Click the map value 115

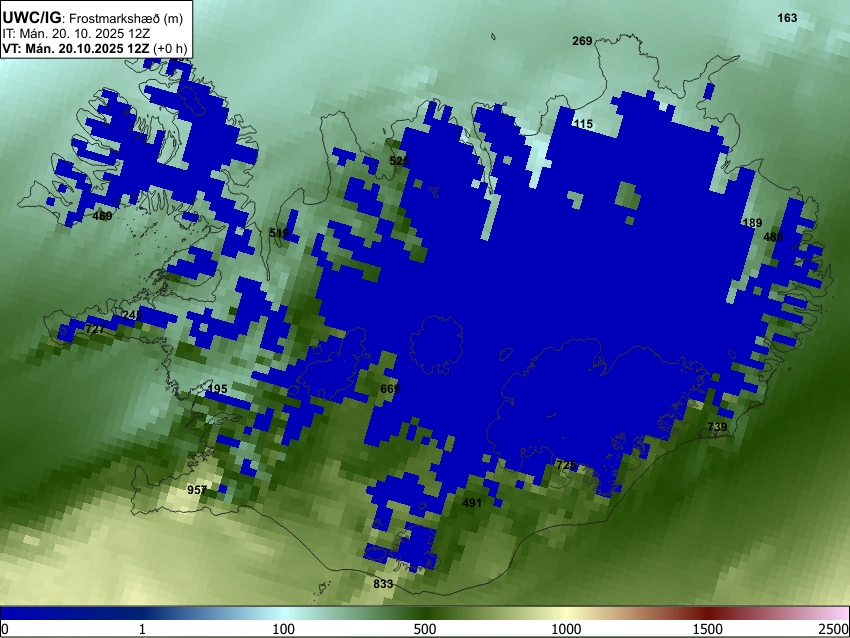pyautogui.click(x=583, y=124)
